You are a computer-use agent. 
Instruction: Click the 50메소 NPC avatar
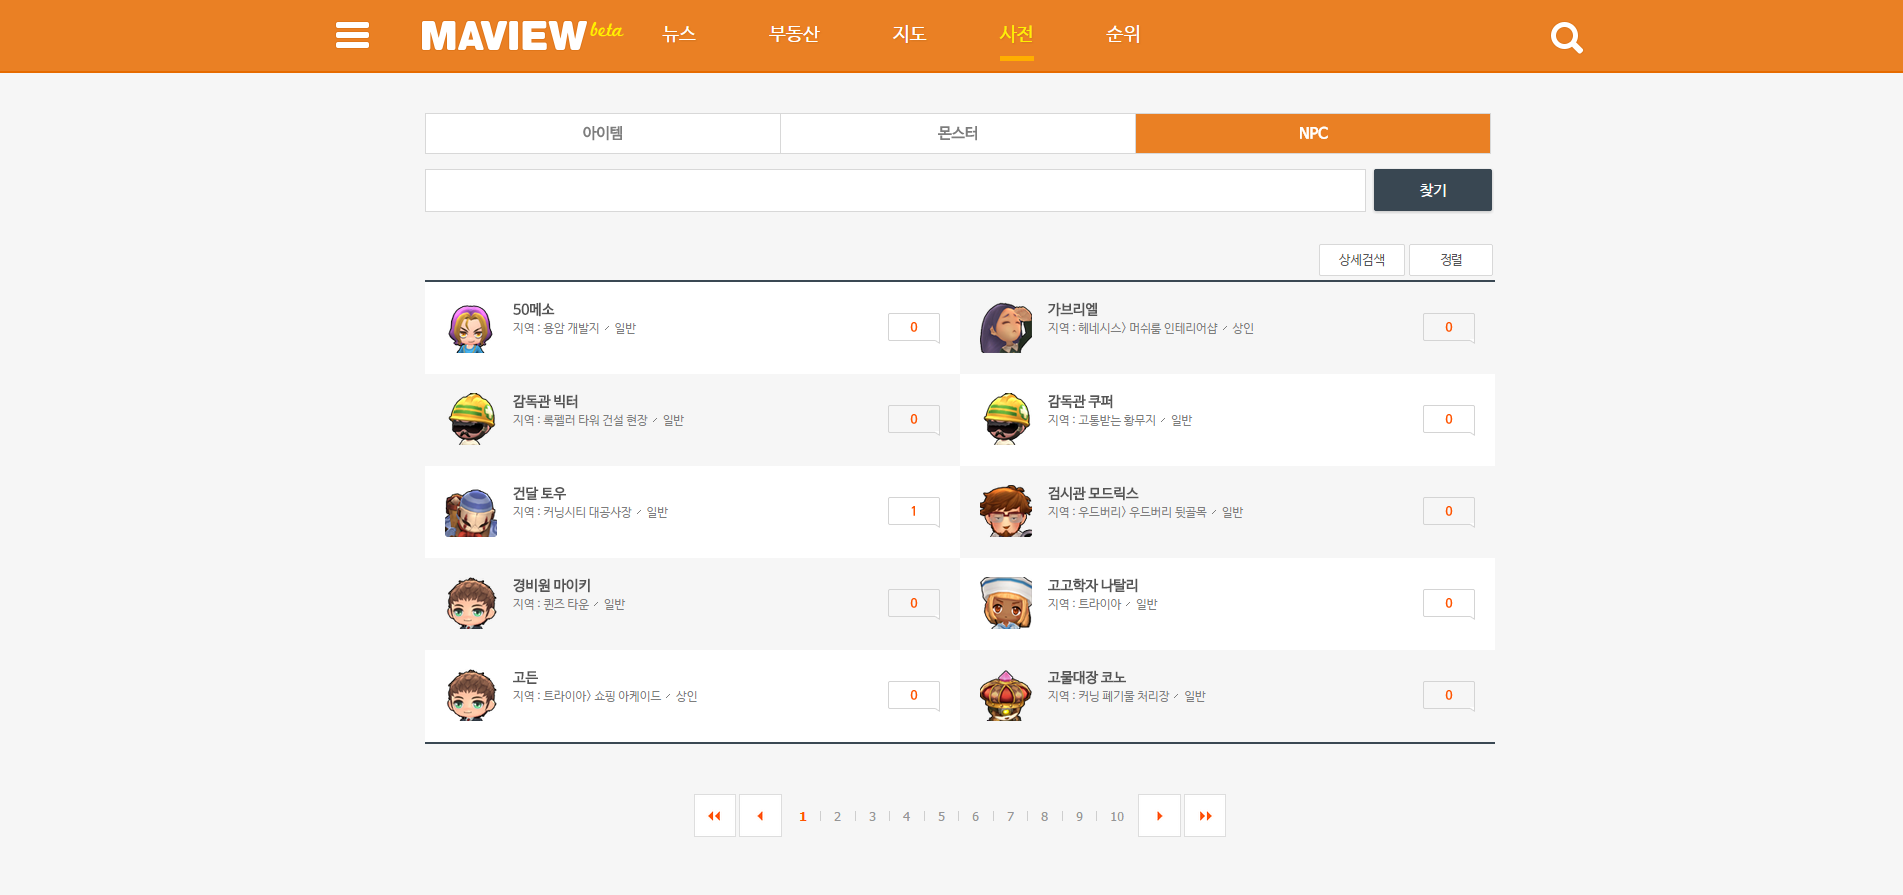[471, 328]
